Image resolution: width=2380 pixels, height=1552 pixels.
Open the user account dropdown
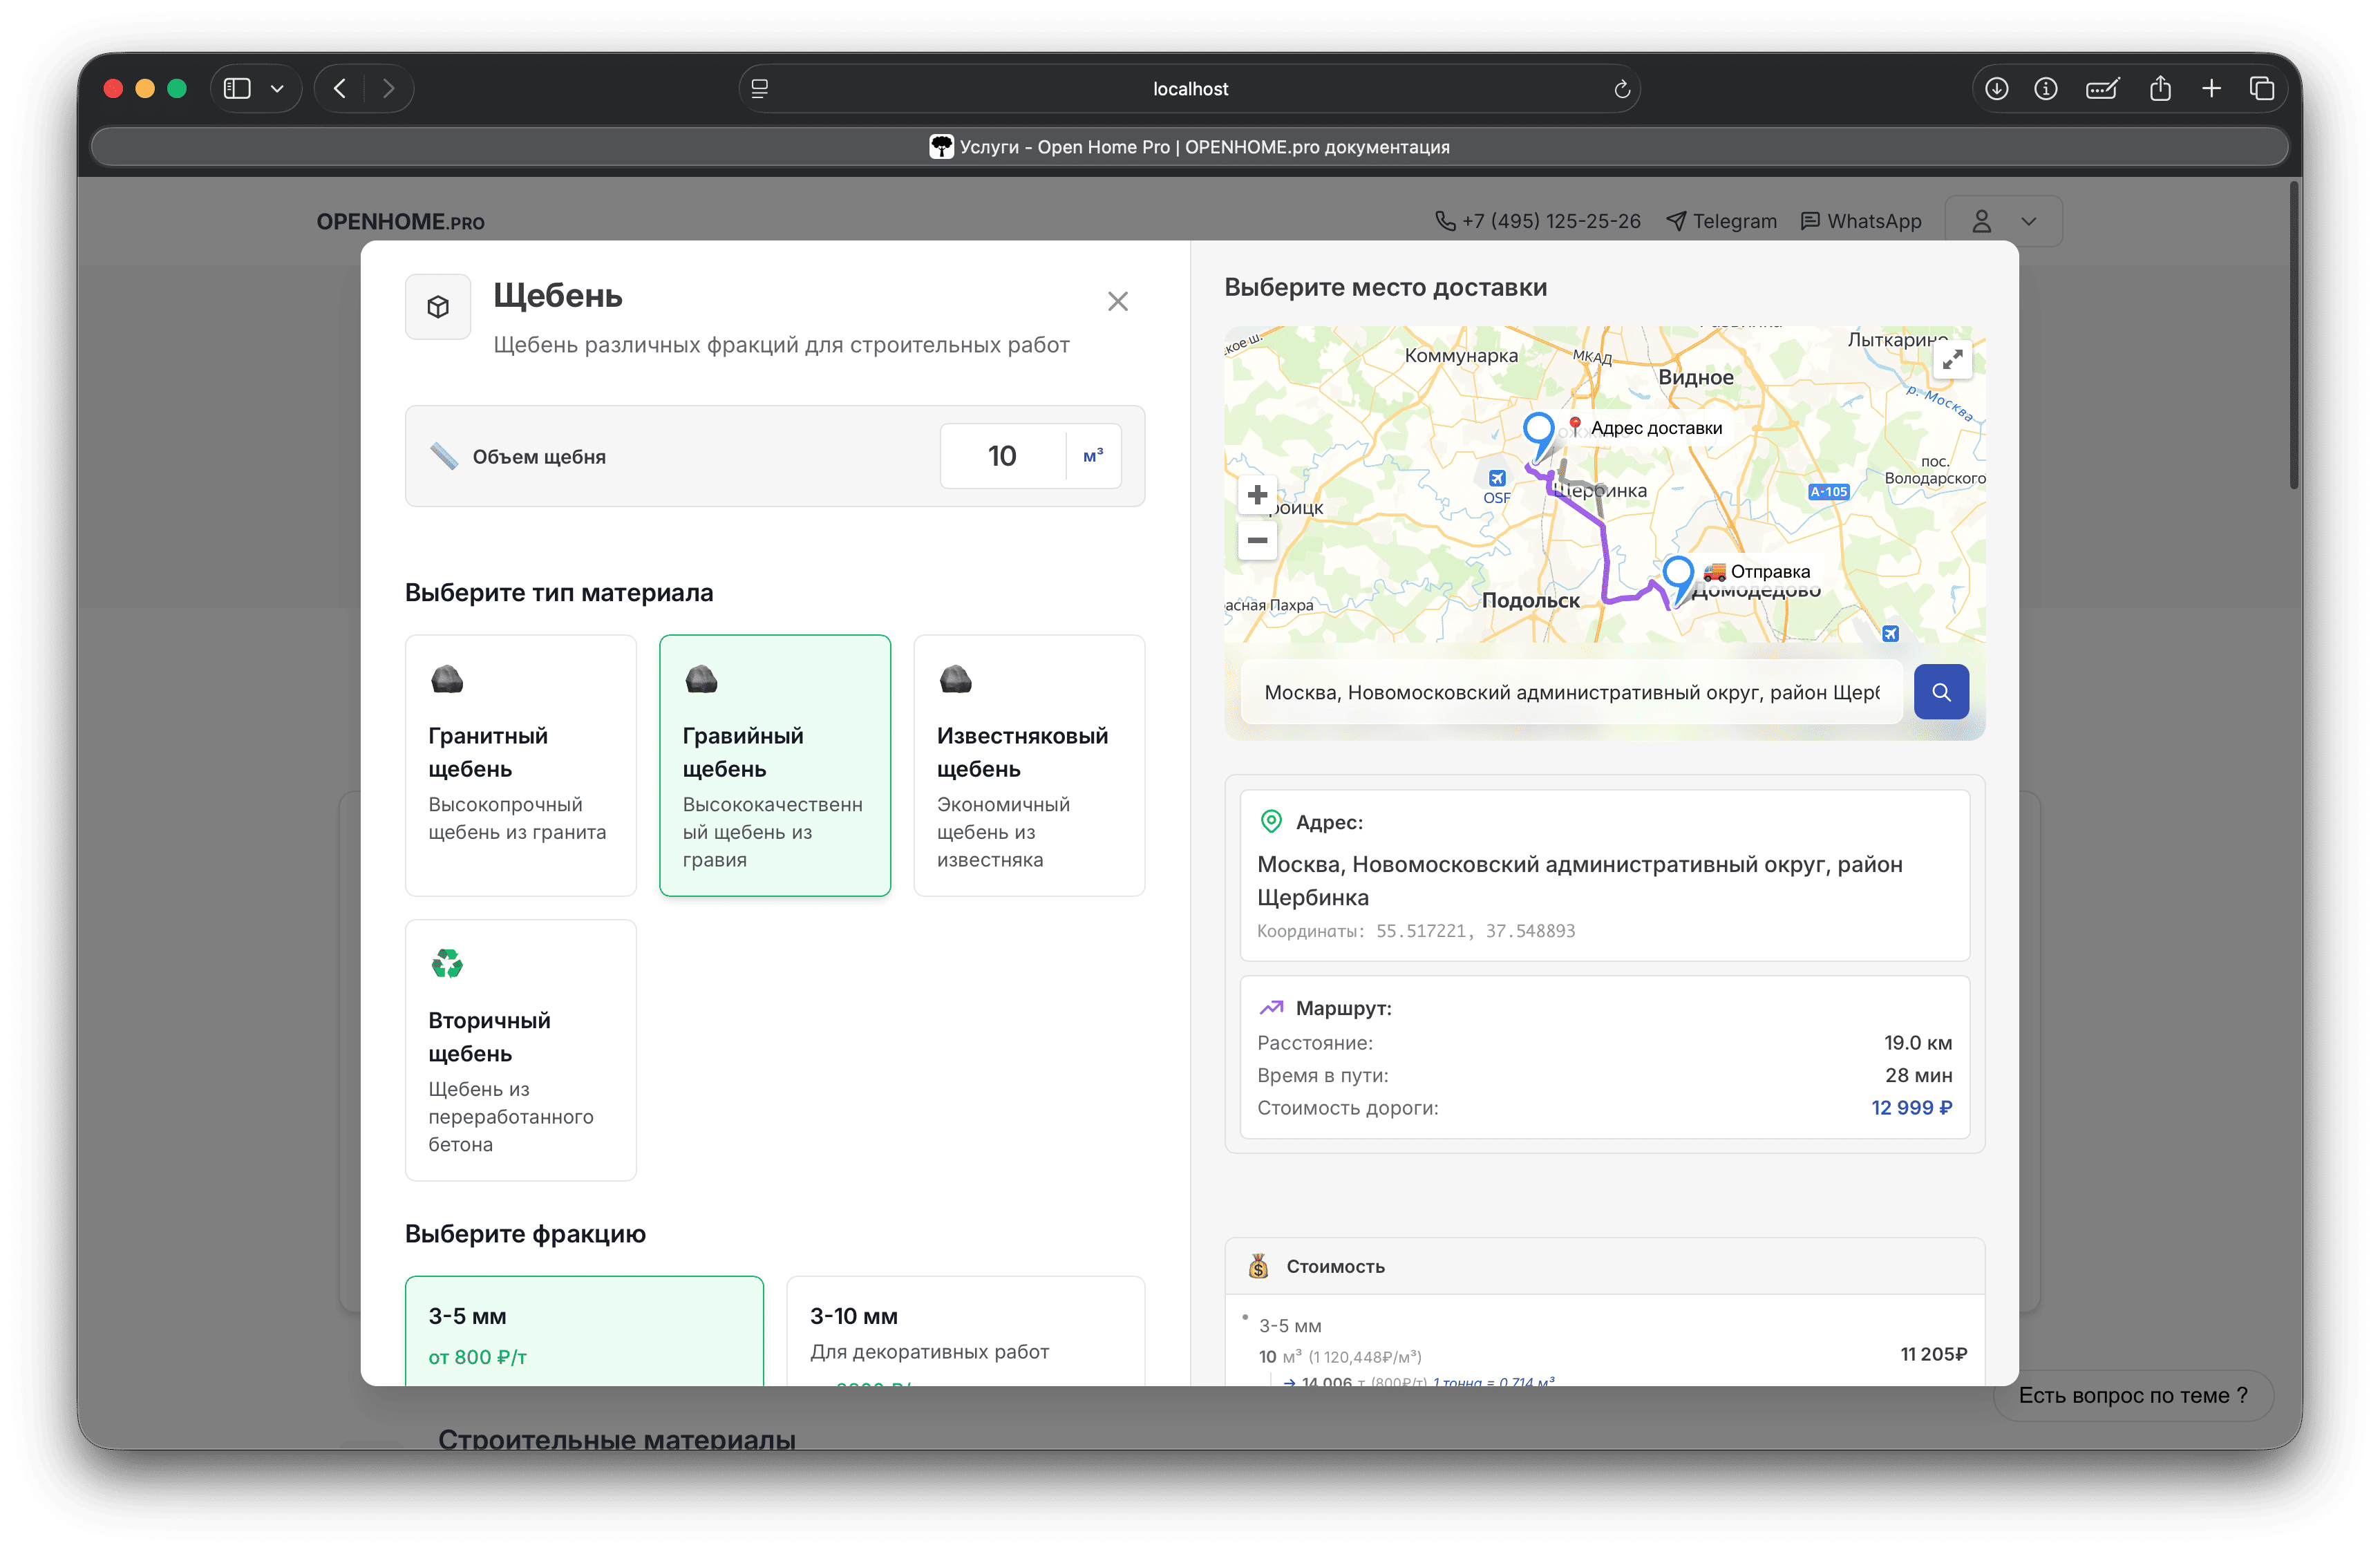pyautogui.click(x=2003, y=221)
